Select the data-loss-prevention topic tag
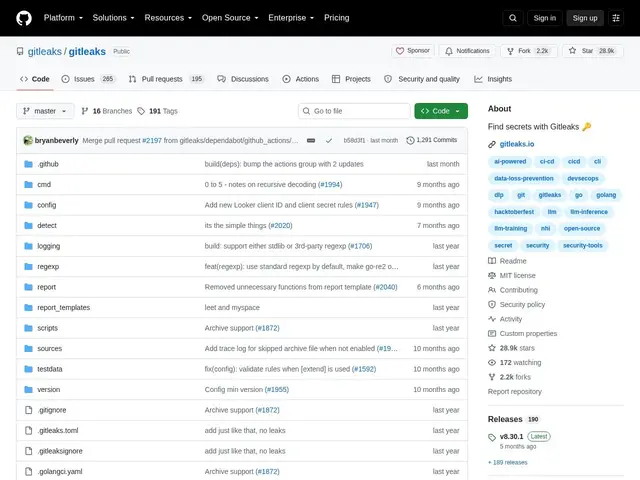 pyautogui.click(x=524, y=178)
